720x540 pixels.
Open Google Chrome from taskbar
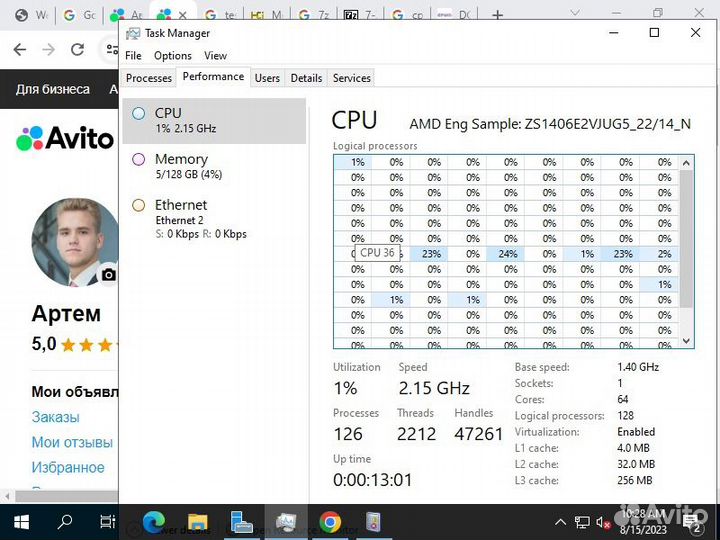pyautogui.click(x=330, y=522)
